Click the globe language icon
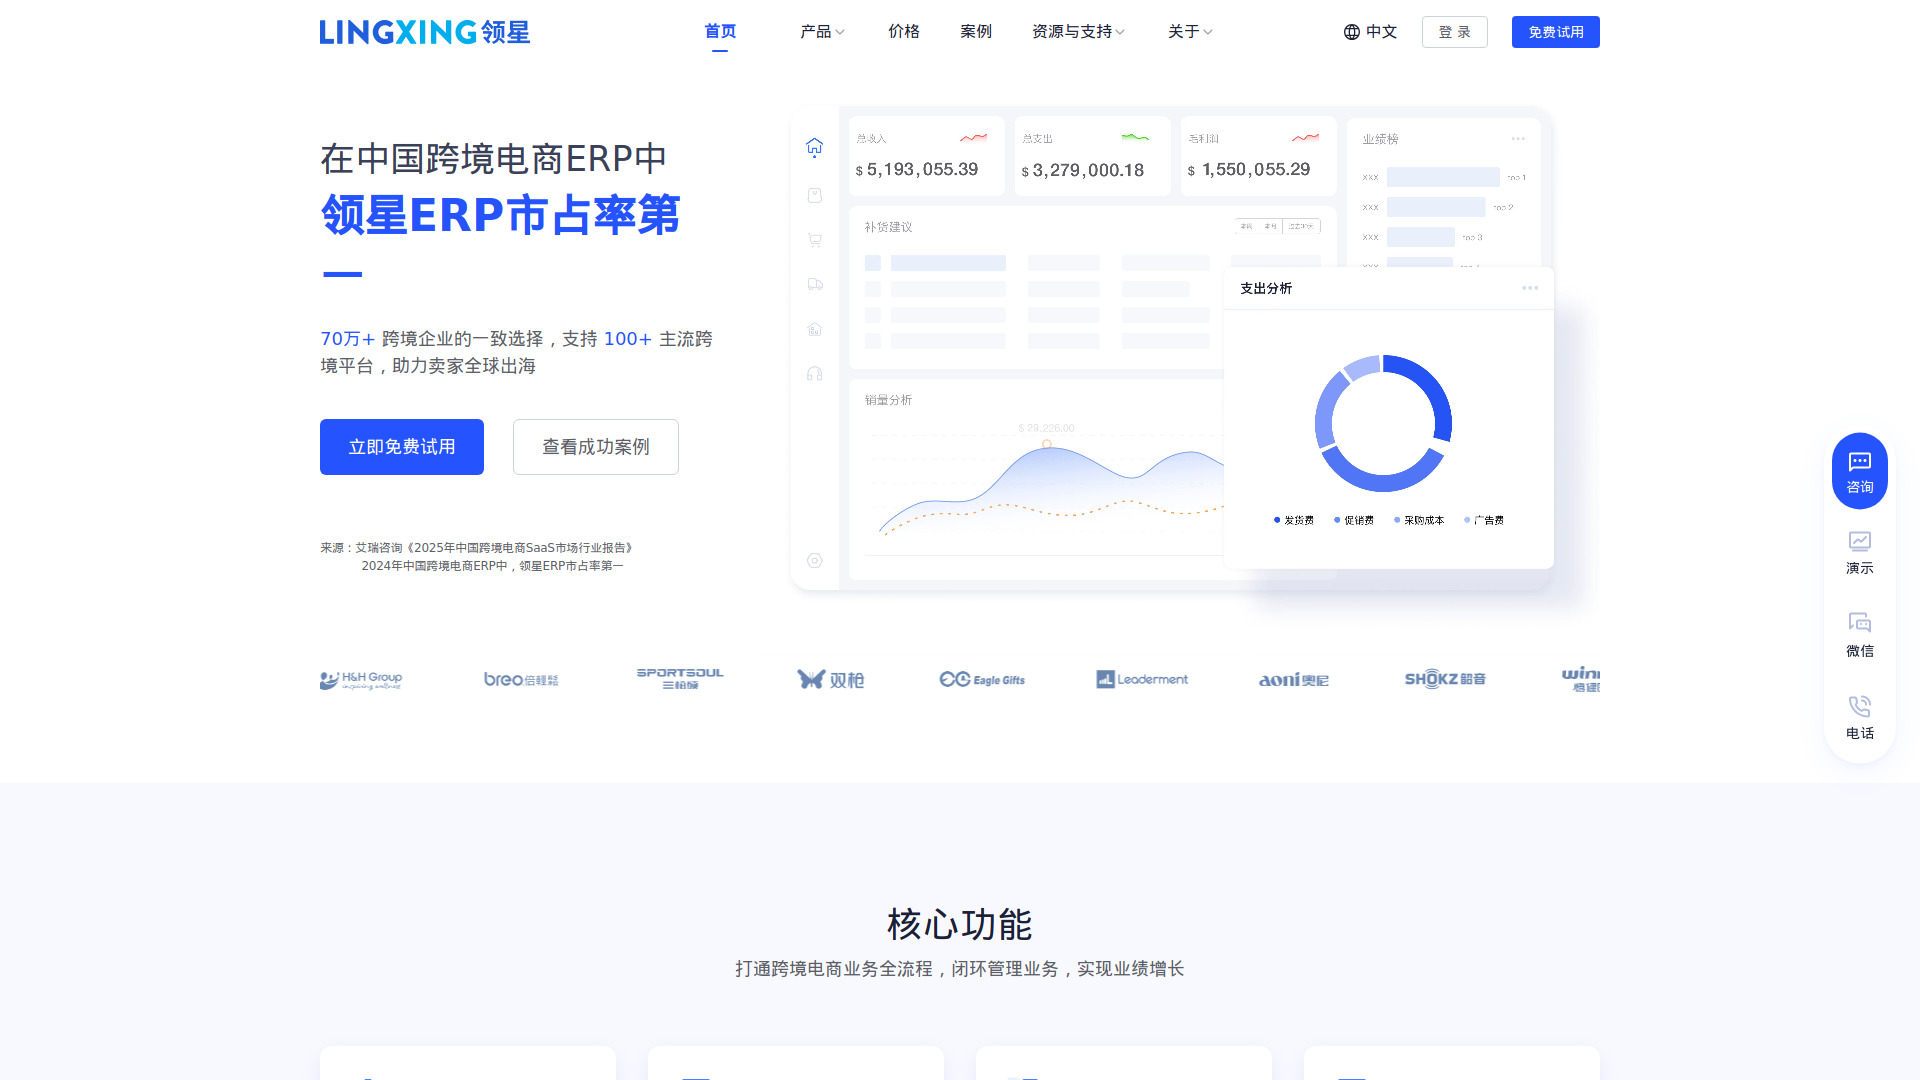 click(x=1352, y=32)
